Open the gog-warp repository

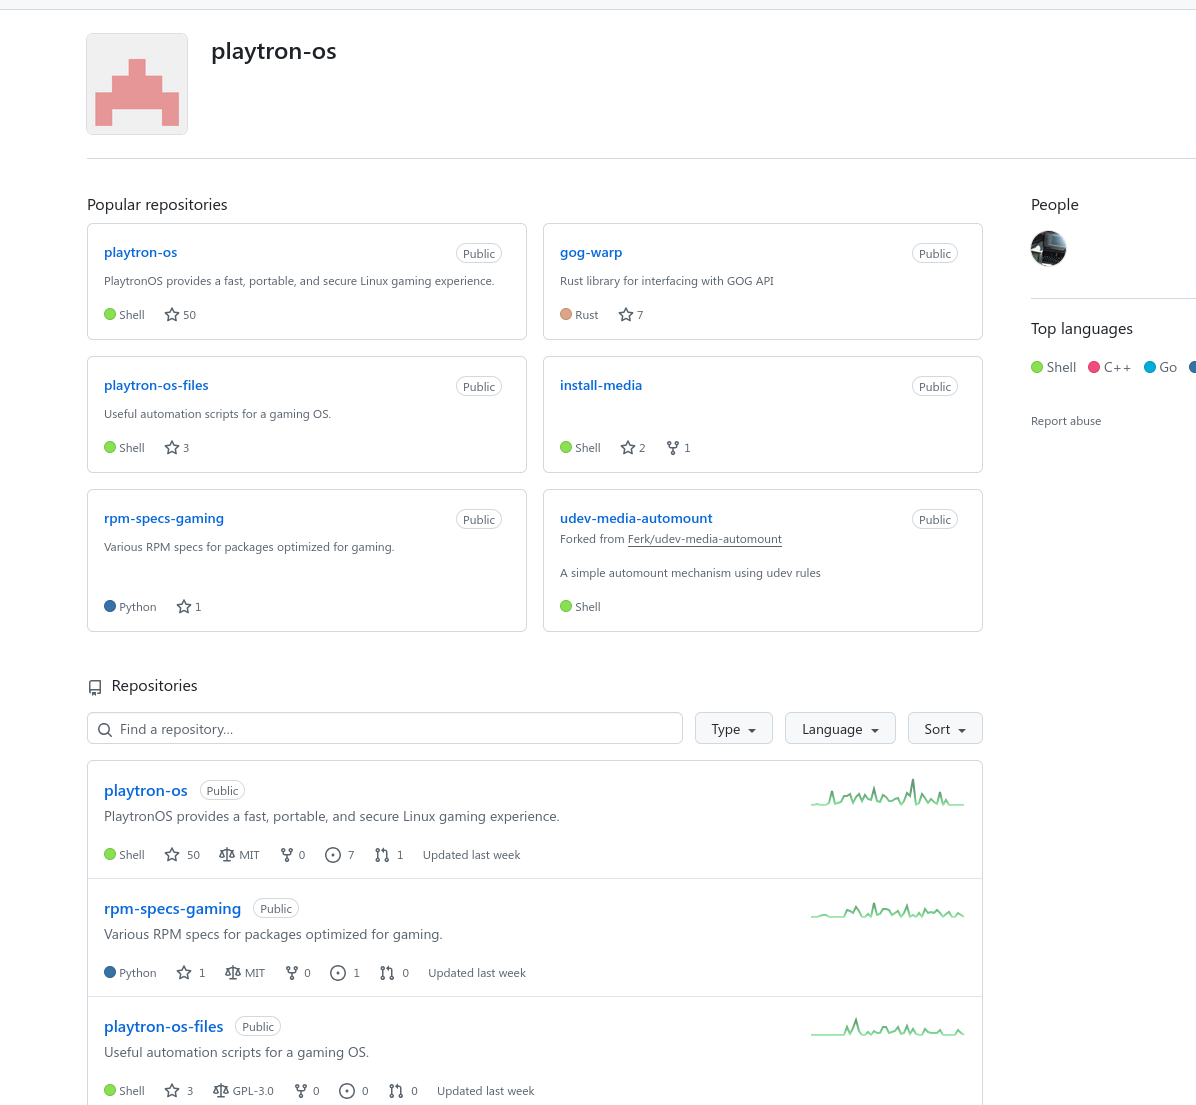[591, 252]
